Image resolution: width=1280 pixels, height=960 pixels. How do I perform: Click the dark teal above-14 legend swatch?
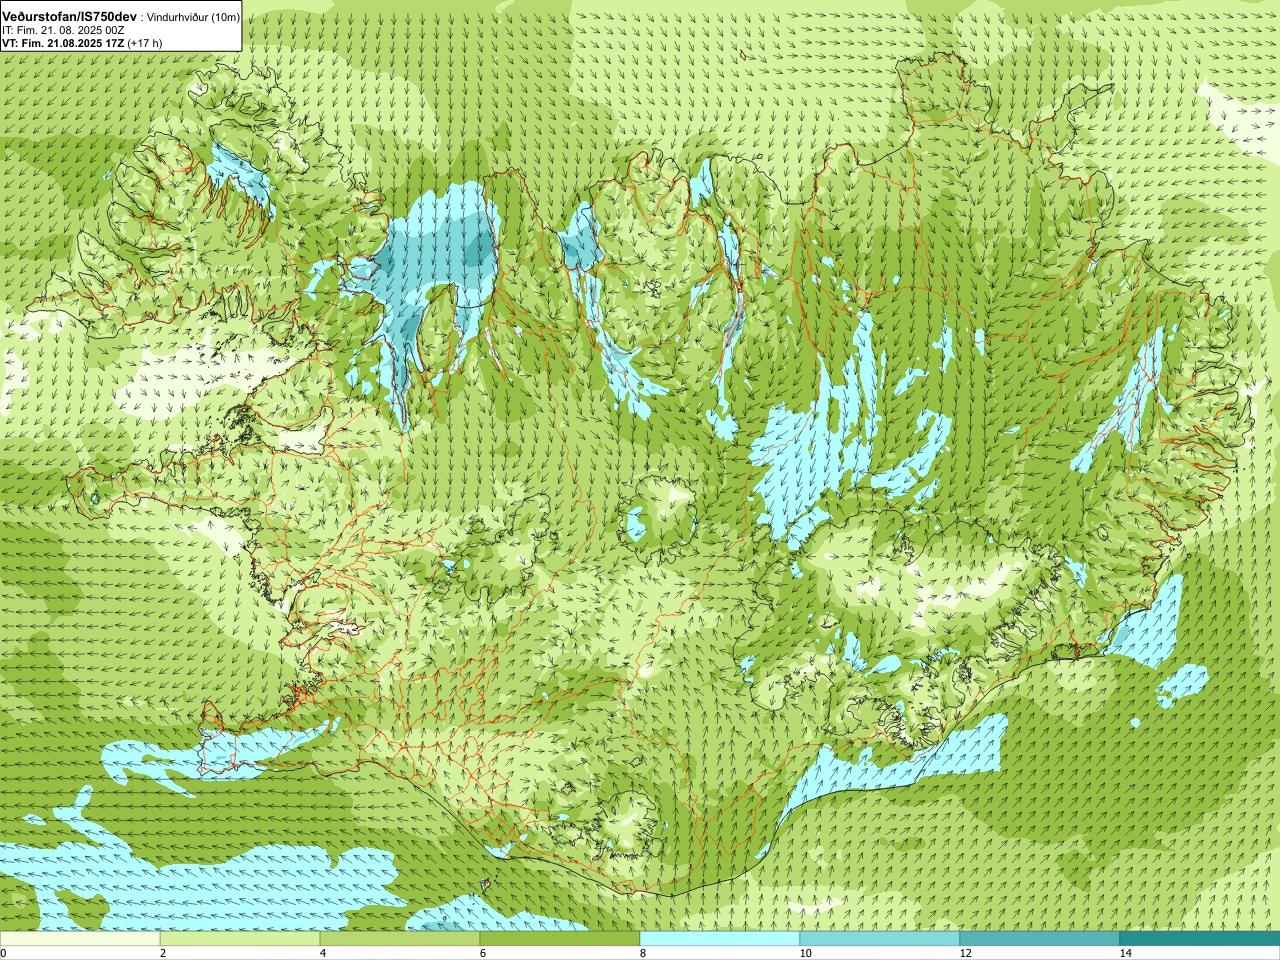(x=1200, y=939)
